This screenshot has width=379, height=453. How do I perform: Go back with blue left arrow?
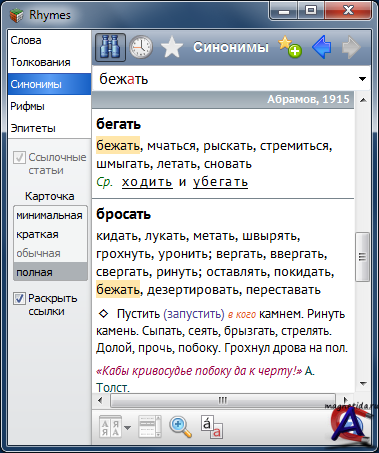[321, 47]
